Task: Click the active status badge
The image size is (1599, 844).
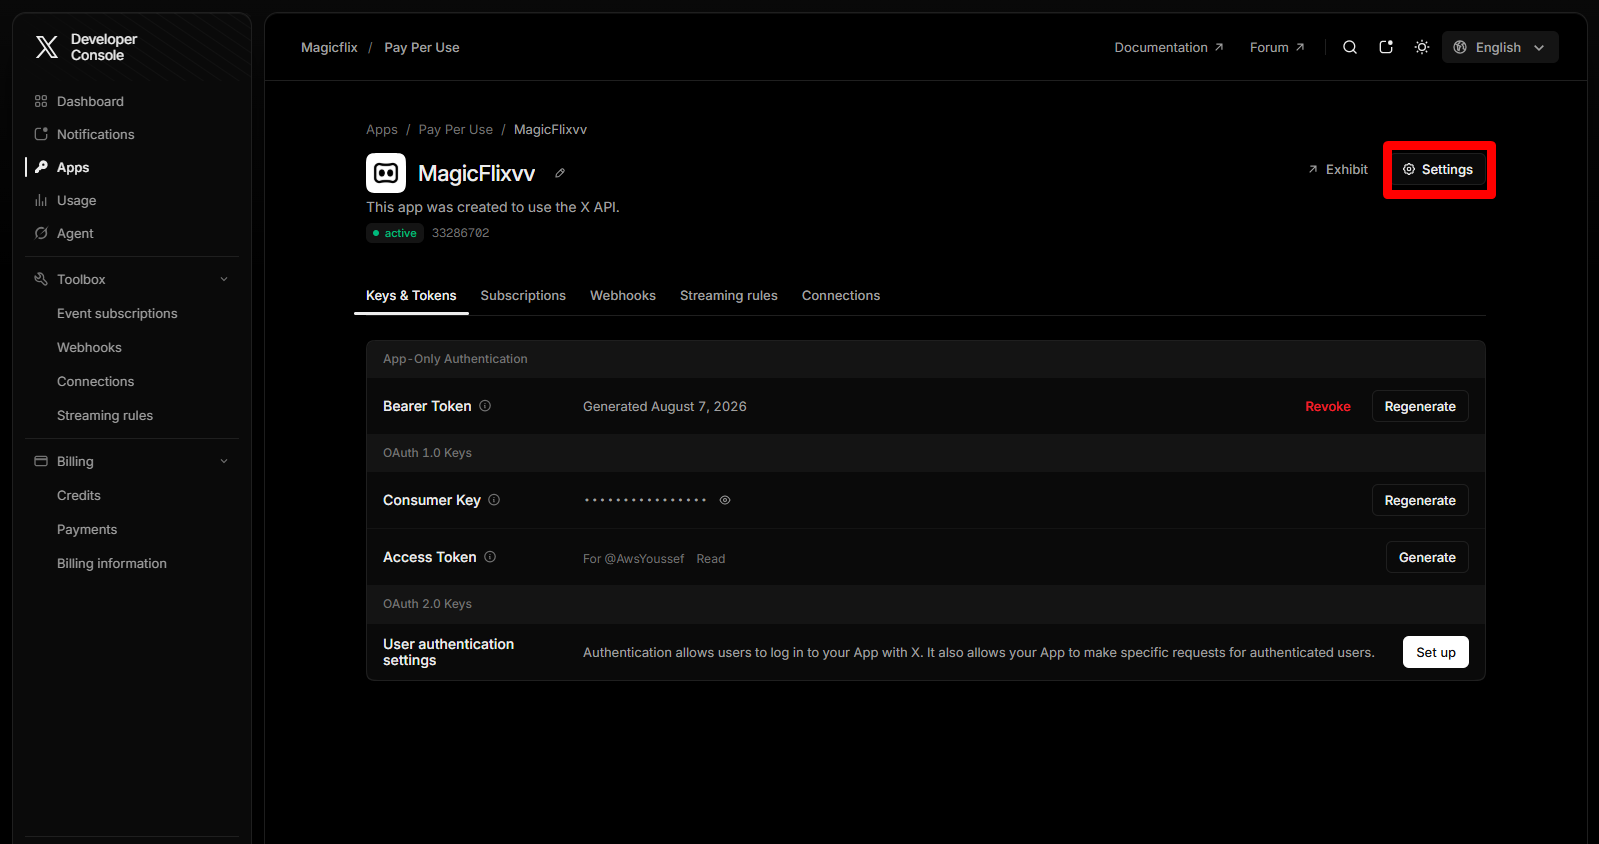Action: [395, 233]
